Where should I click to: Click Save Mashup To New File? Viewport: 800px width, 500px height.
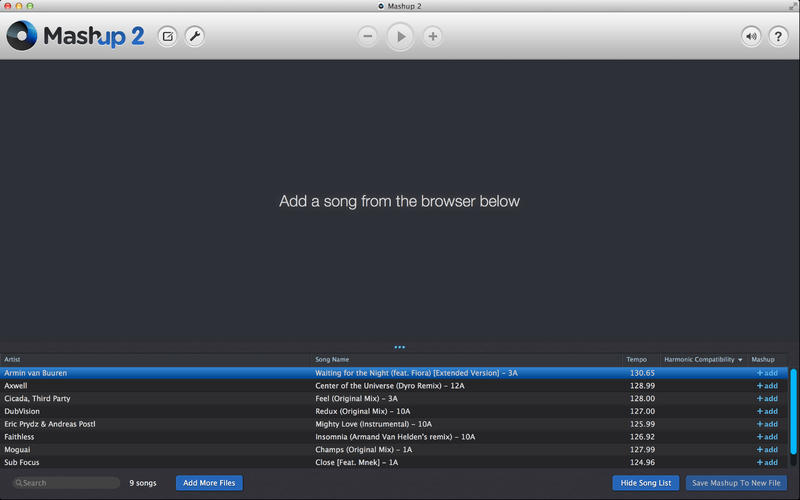pyautogui.click(x=736, y=483)
